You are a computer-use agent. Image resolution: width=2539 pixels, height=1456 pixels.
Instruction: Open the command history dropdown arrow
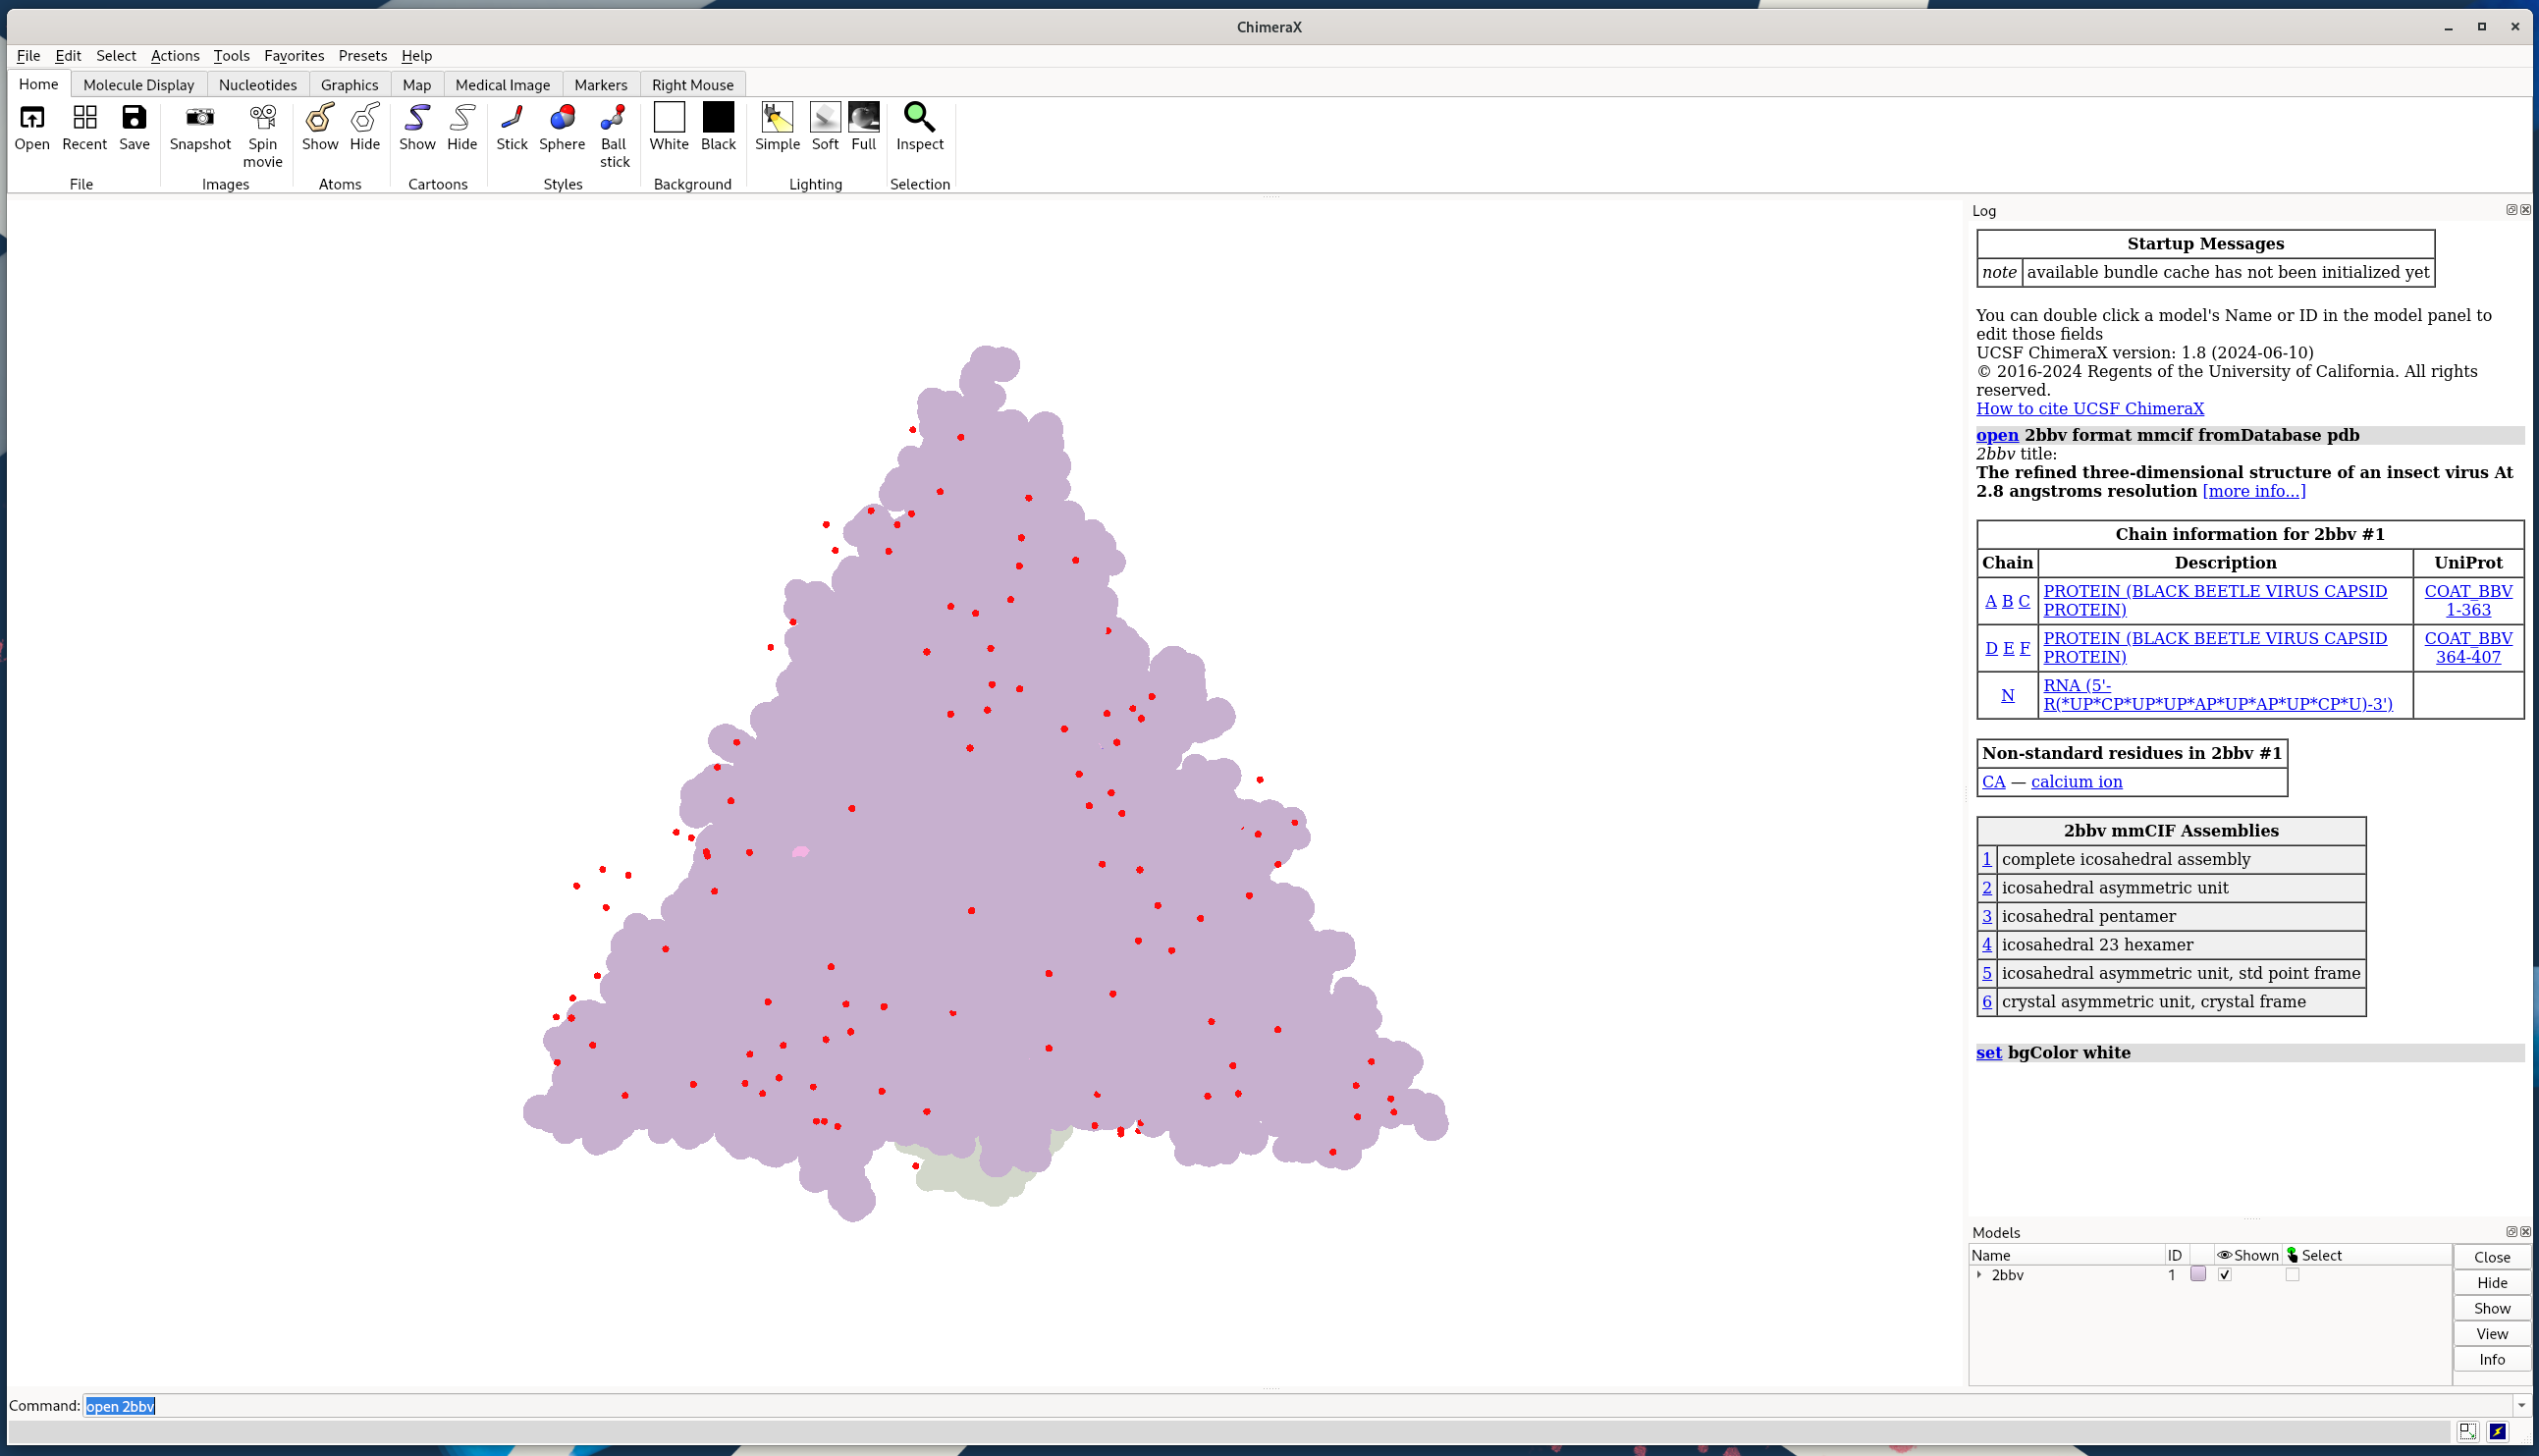click(x=2521, y=1406)
